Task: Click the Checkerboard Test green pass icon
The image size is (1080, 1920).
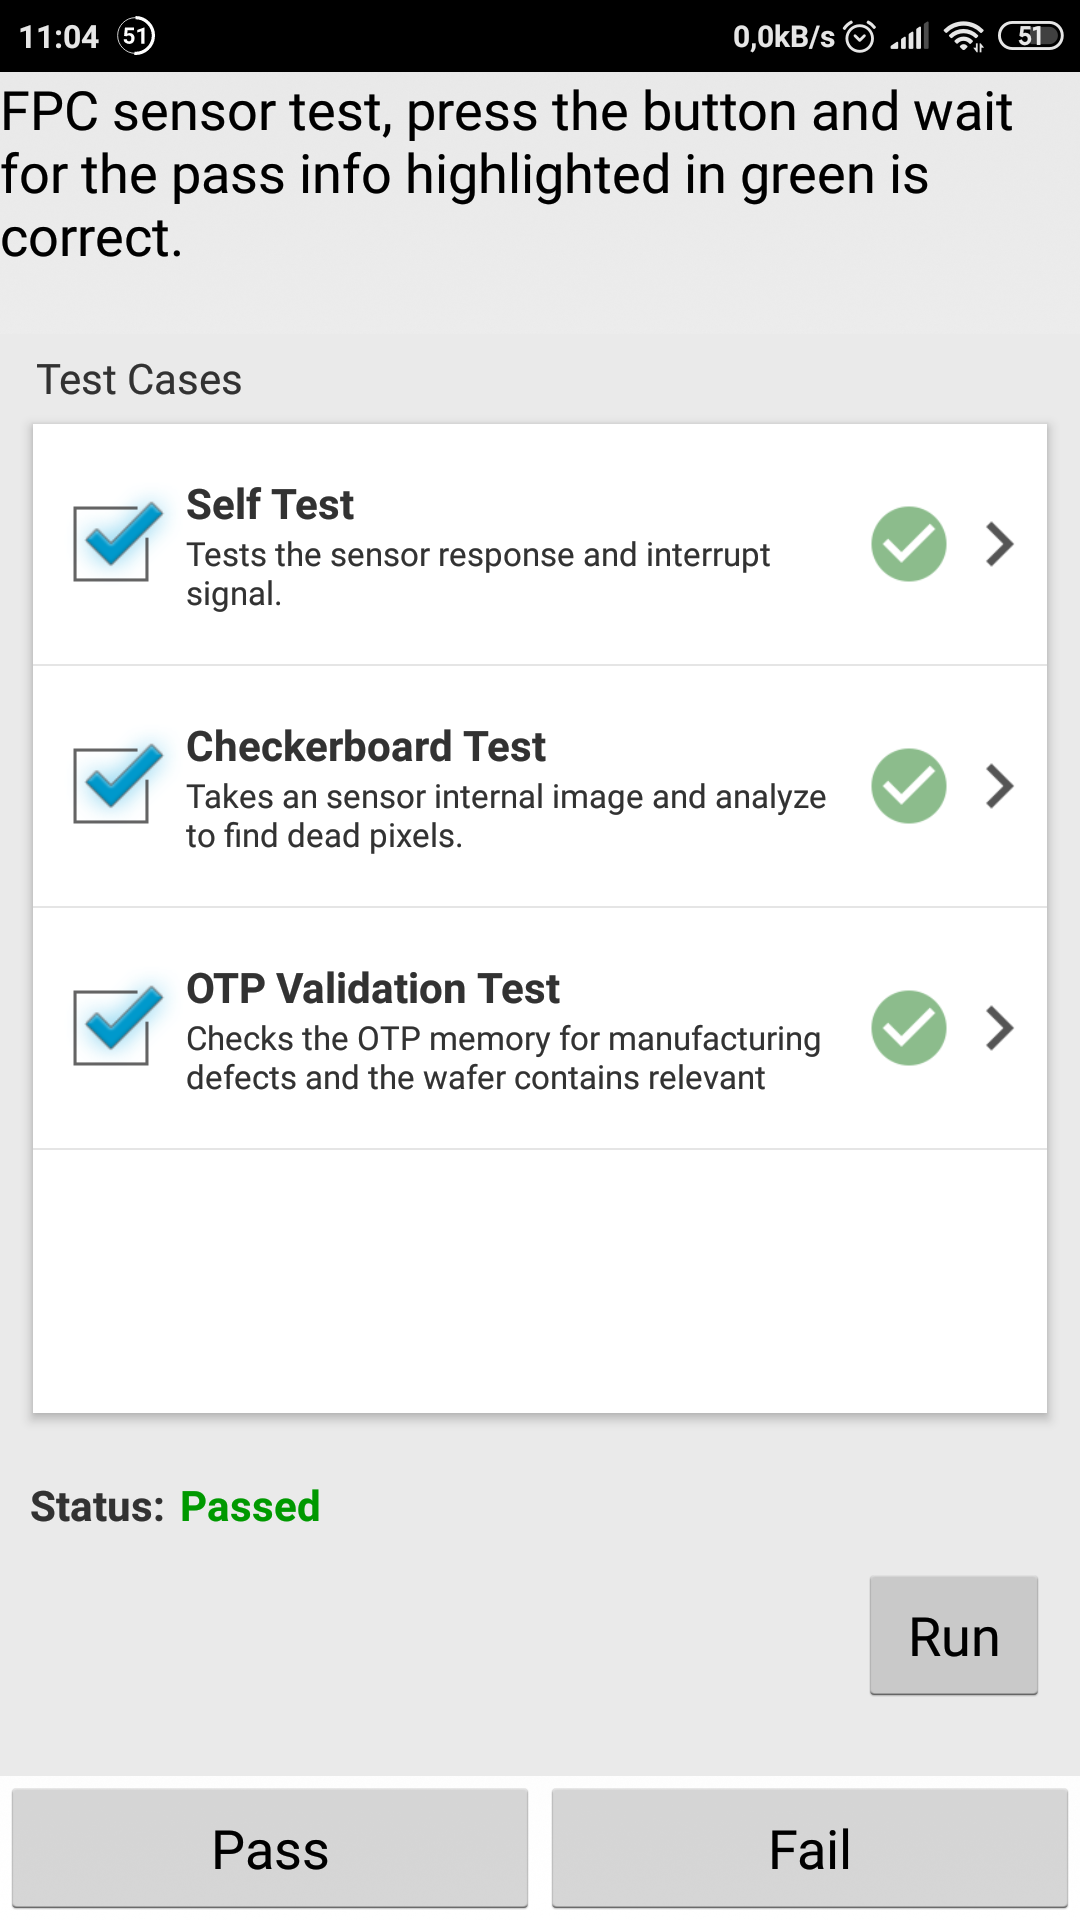Action: [908, 786]
